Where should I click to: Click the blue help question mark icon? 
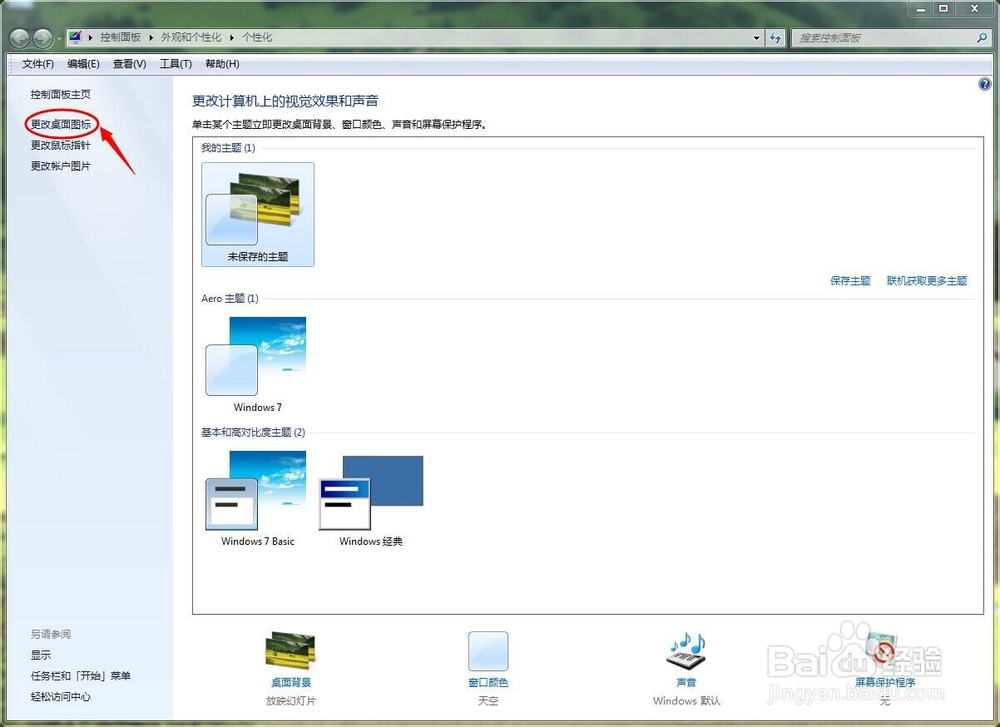click(x=985, y=84)
